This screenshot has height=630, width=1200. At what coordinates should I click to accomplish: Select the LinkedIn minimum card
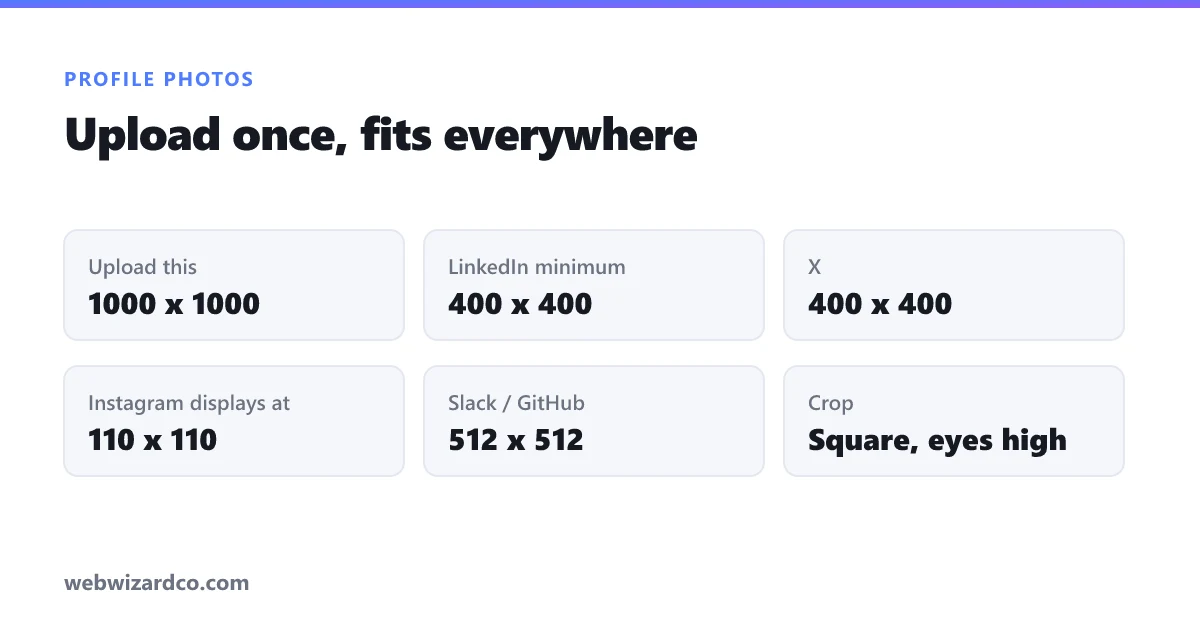pos(594,285)
